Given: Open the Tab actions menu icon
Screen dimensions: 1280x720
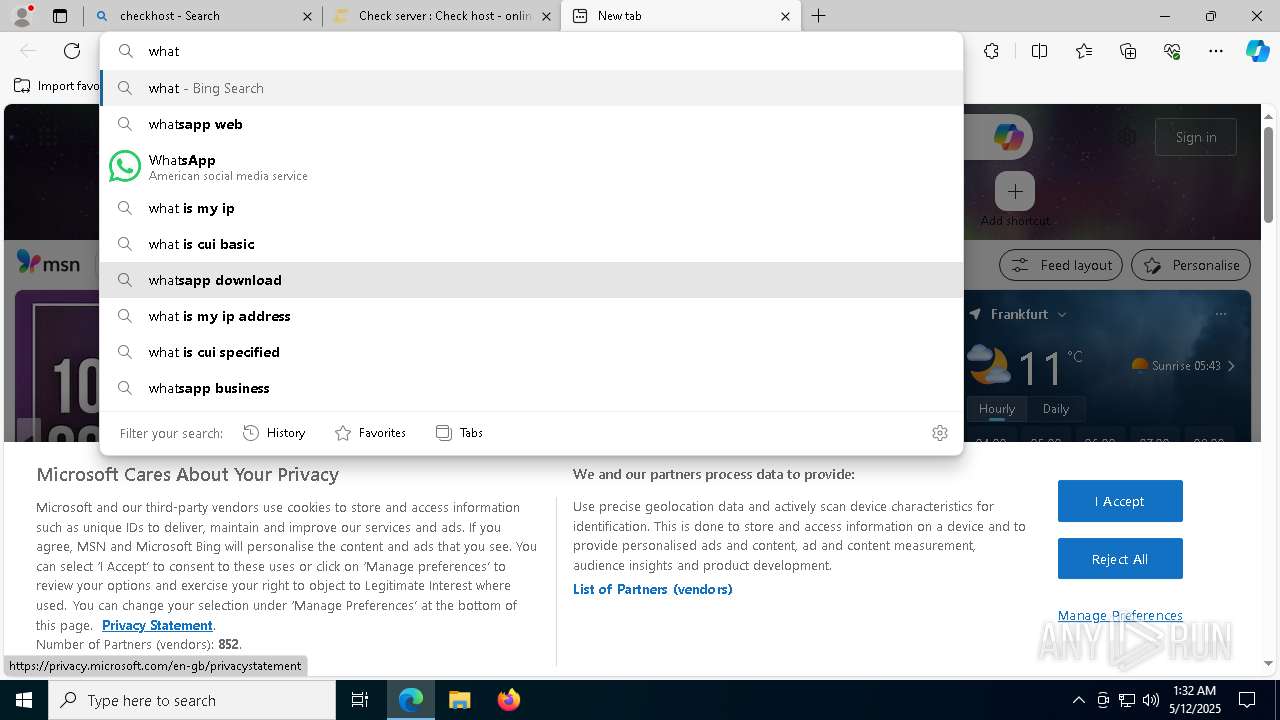Looking at the screenshot, I should tap(60, 16).
